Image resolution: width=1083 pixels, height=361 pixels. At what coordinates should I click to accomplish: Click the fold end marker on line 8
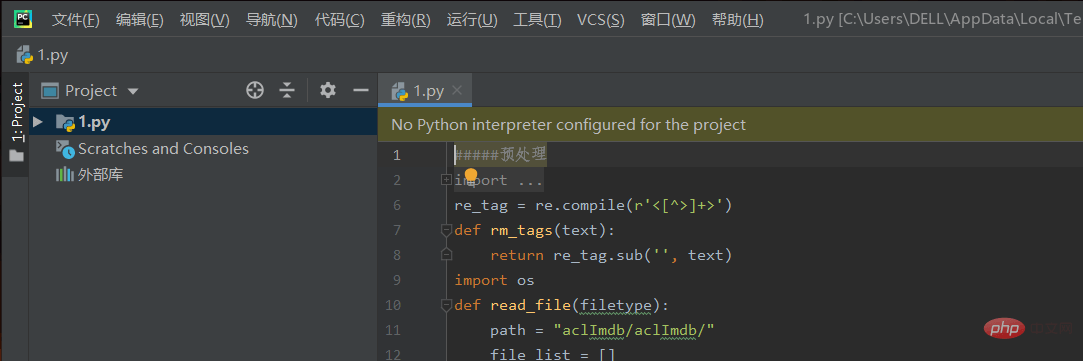446,255
